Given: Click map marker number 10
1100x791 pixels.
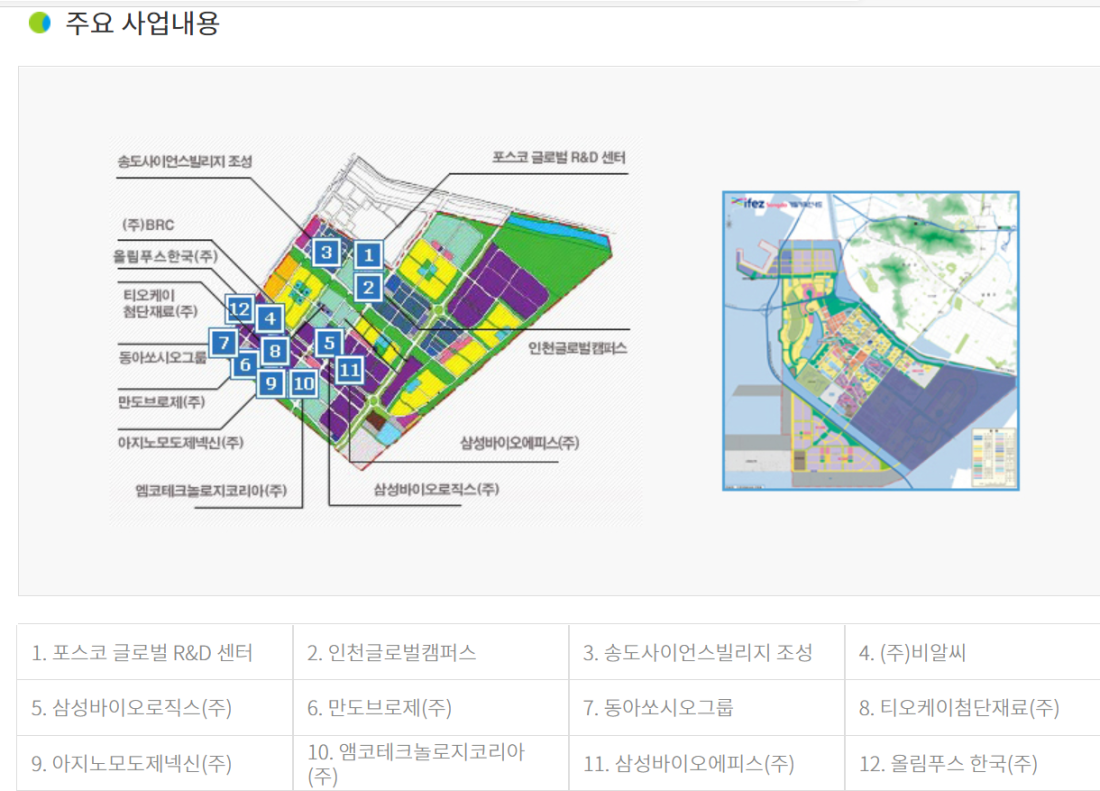Looking at the screenshot, I should click(x=303, y=383).
